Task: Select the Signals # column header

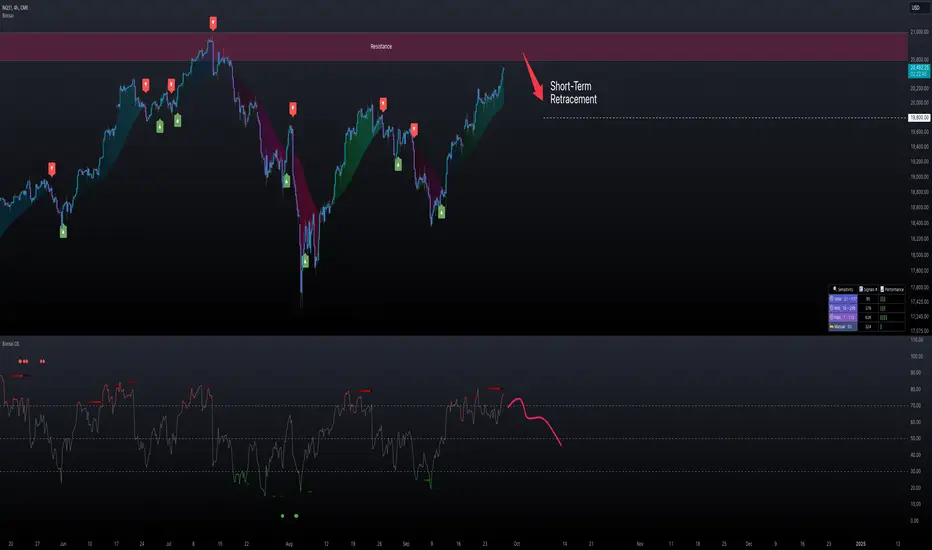Action: [x=868, y=290]
